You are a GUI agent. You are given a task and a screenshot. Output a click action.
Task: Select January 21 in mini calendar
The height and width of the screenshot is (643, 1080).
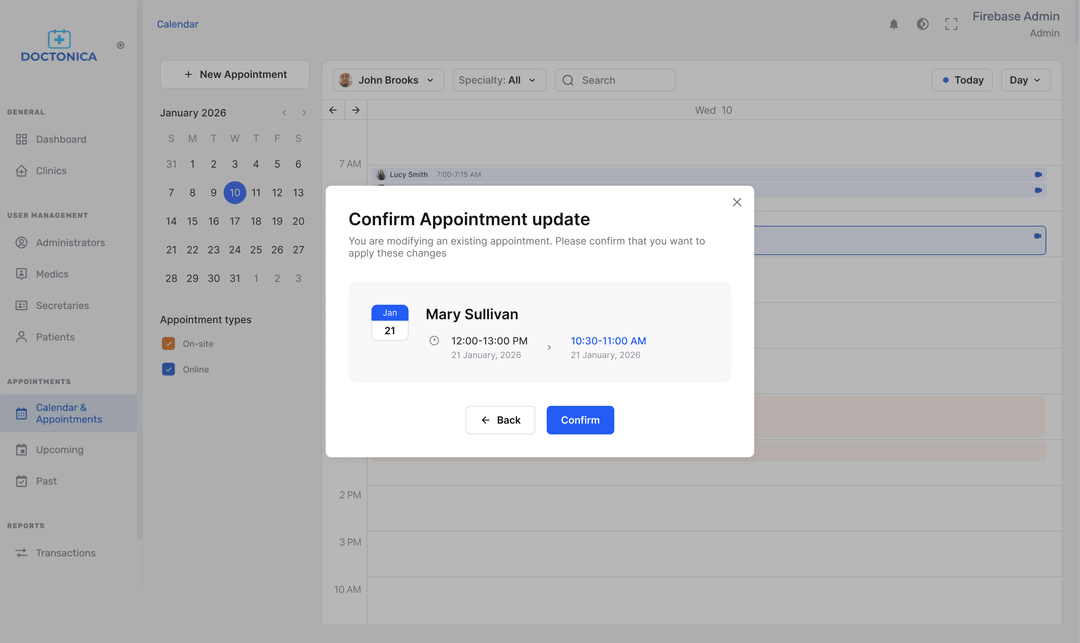tap(171, 250)
